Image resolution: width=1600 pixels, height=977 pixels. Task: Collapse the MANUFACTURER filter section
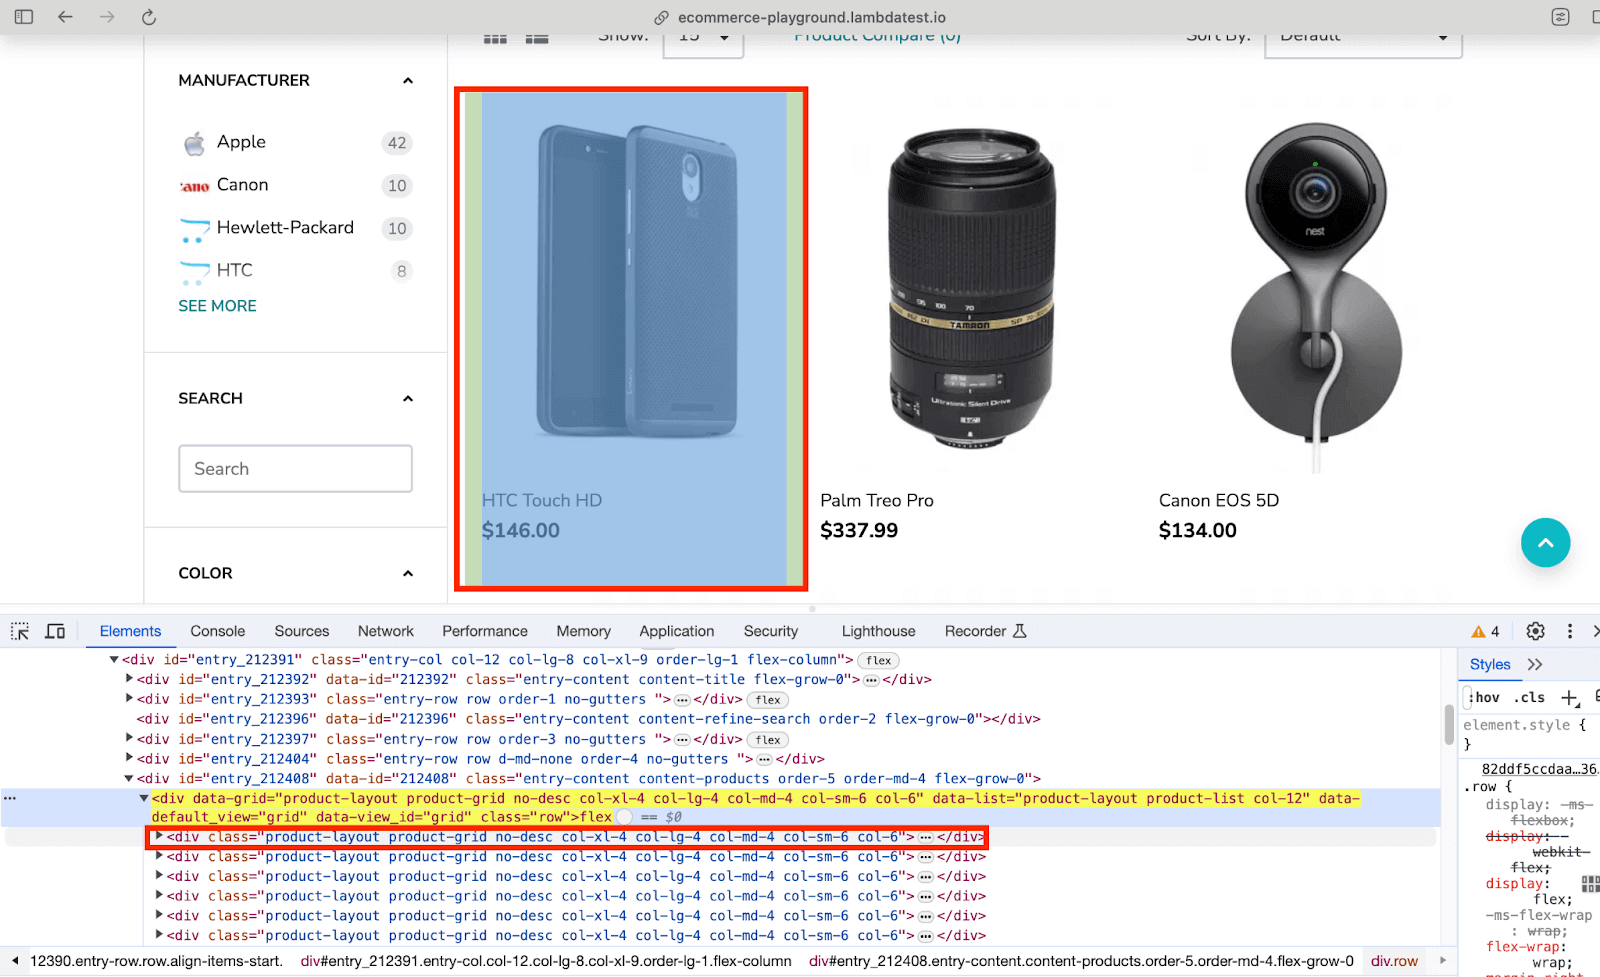pyautogui.click(x=408, y=81)
